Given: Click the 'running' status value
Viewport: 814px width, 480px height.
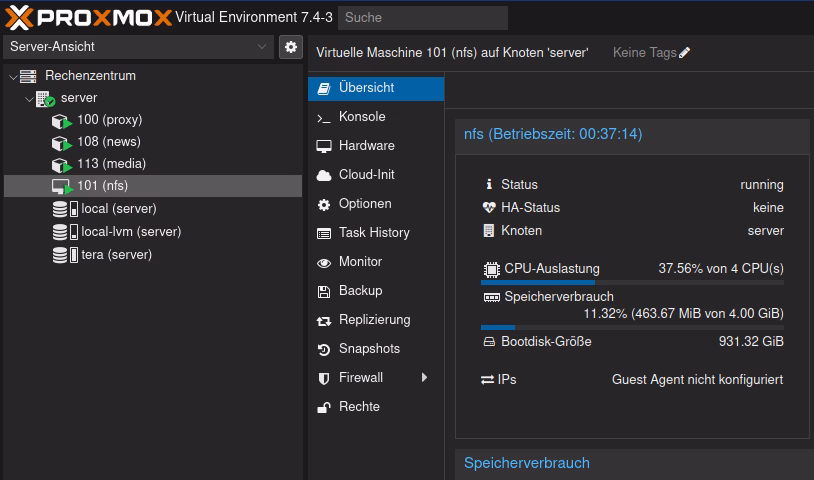Looking at the screenshot, I should (762, 185).
